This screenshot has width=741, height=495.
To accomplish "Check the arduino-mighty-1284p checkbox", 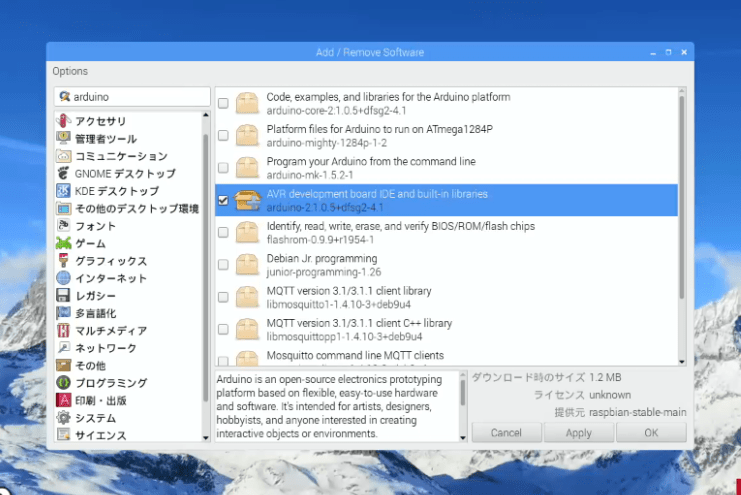I will pyautogui.click(x=223, y=135).
